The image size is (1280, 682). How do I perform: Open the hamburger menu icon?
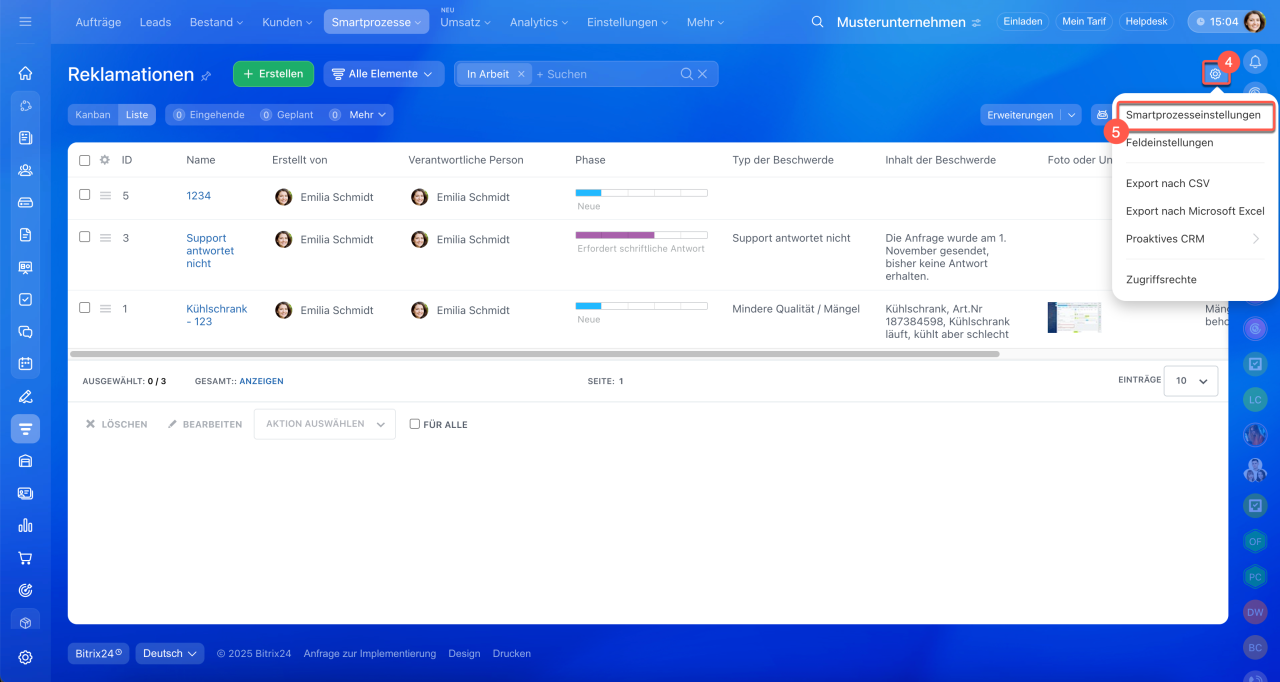[x=25, y=21]
